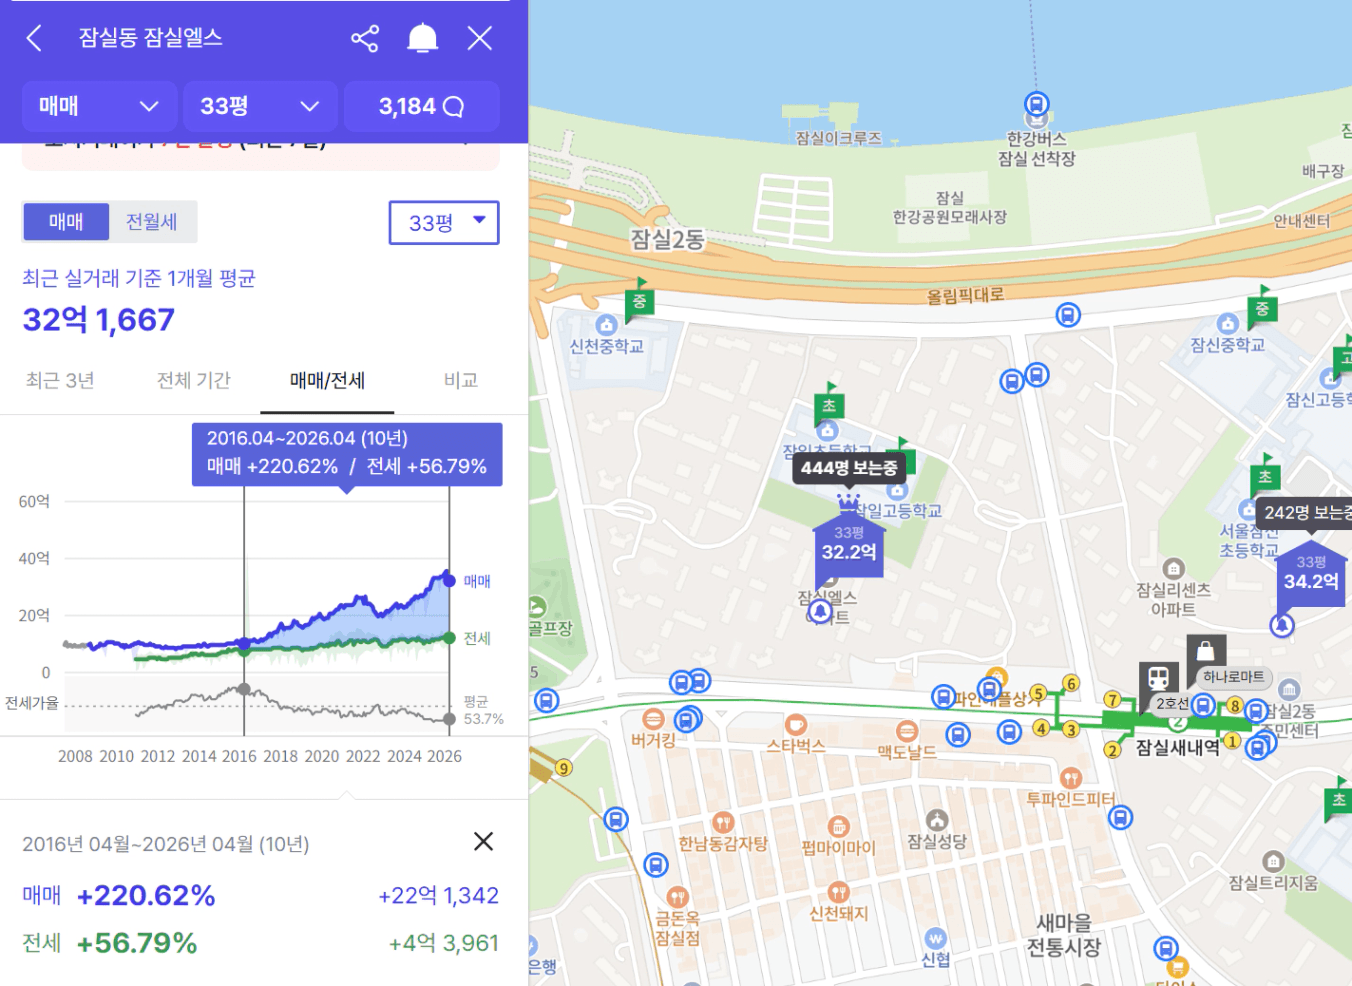Image resolution: width=1352 pixels, height=986 pixels.
Task: Click the 하나로마트 shopping bag icon
Action: [1206, 652]
